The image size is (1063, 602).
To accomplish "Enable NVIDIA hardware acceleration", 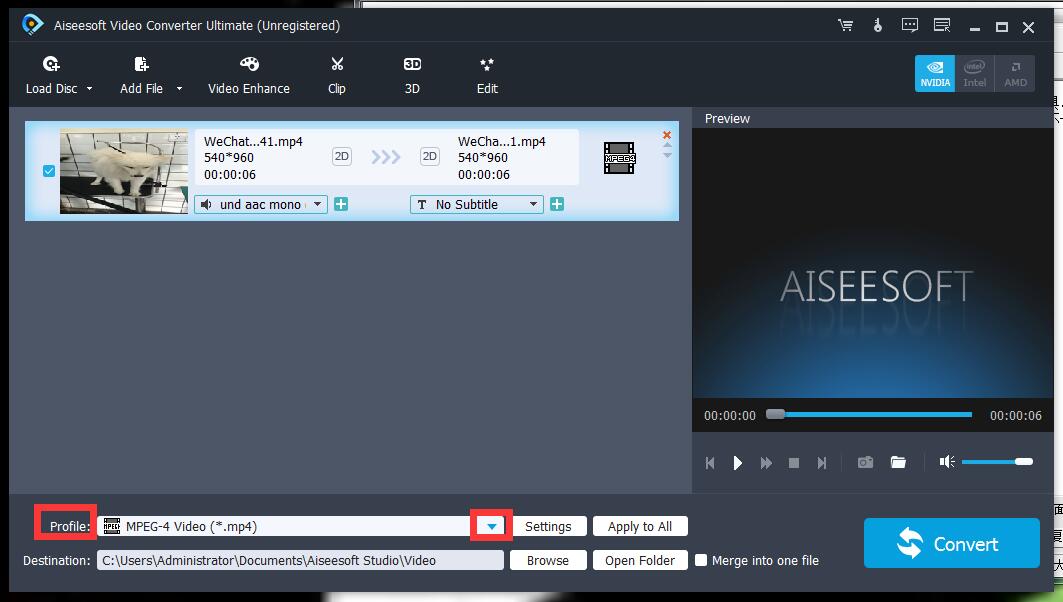I will pyautogui.click(x=935, y=73).
